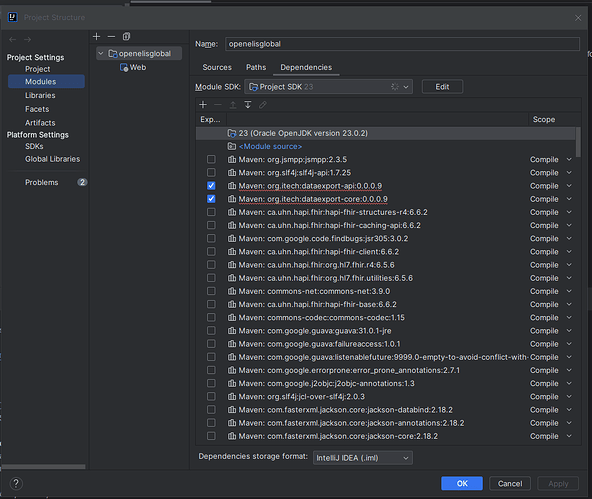Click the add module plus icon
The image size is (592, 499).
(97, 37)
